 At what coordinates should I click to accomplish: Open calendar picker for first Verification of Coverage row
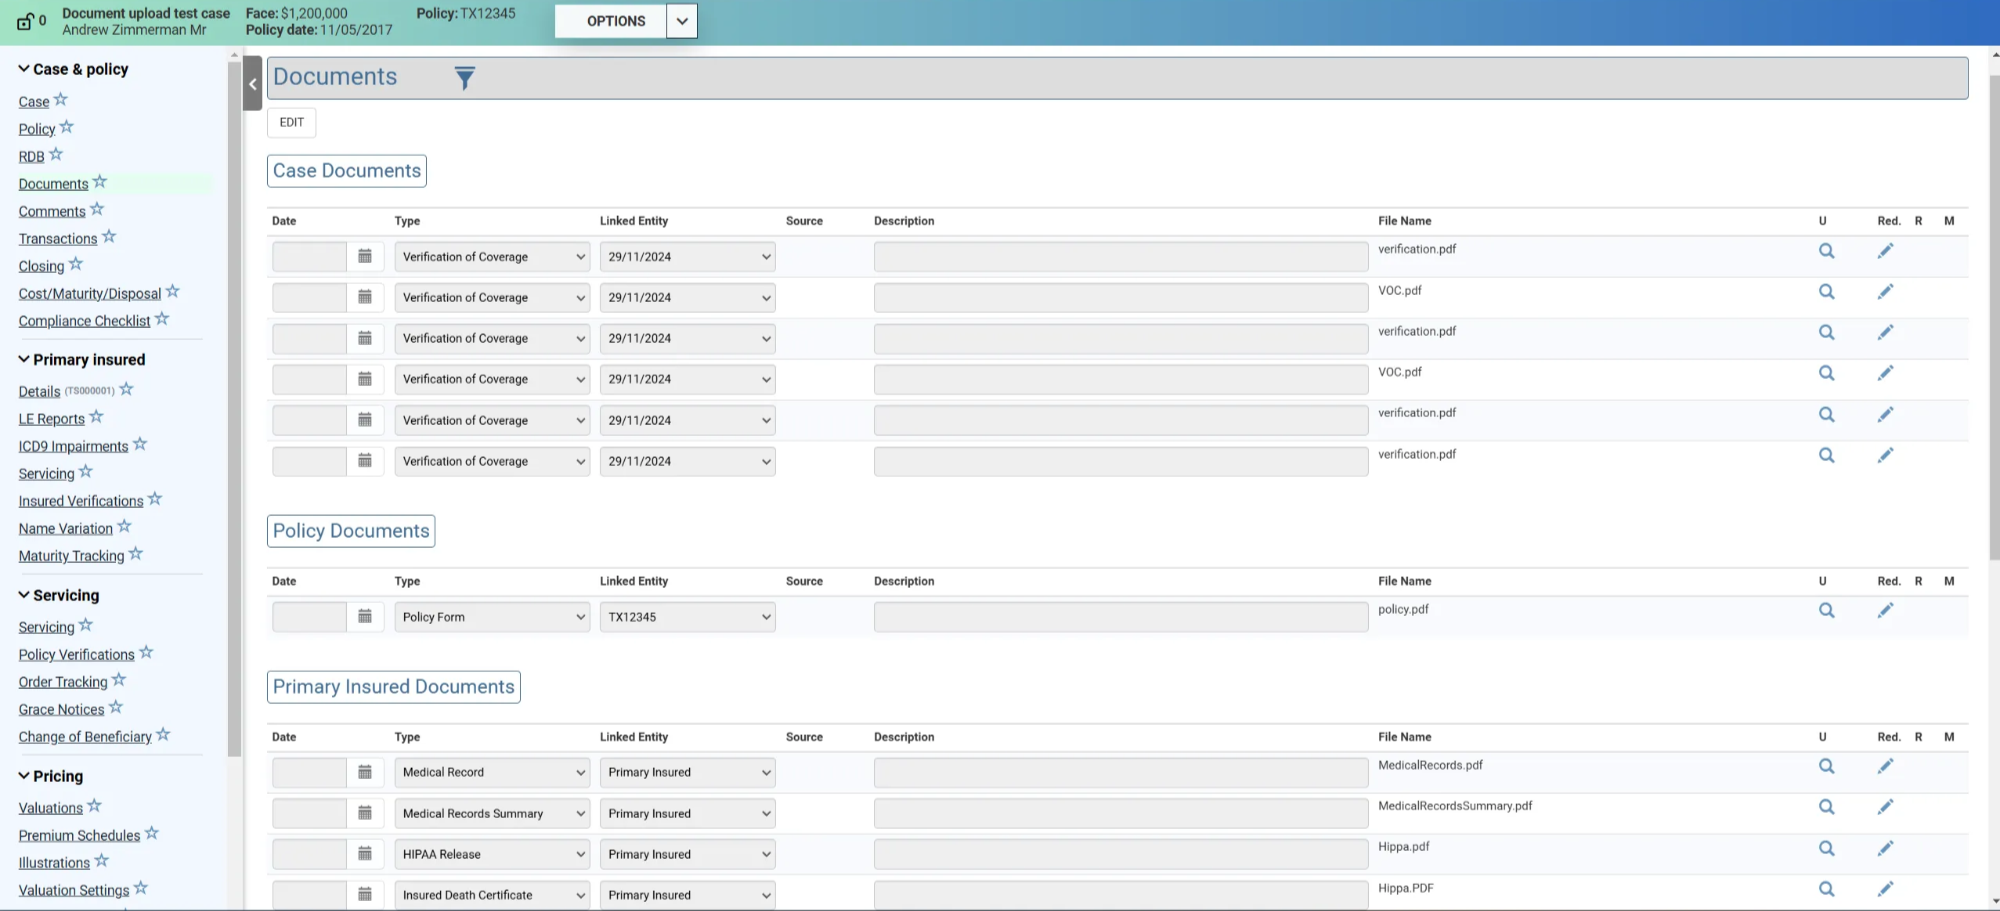pyautogui.click(x=365, y=257)
